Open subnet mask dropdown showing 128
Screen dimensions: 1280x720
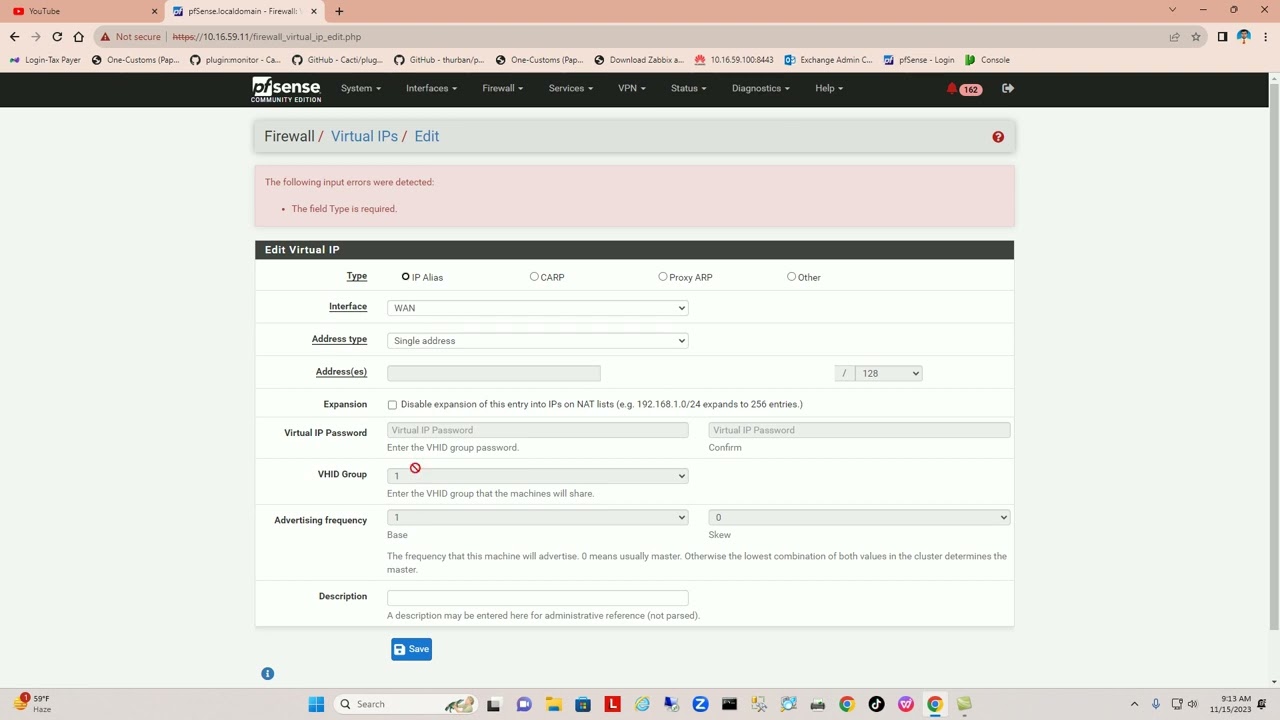pos(888,373)
